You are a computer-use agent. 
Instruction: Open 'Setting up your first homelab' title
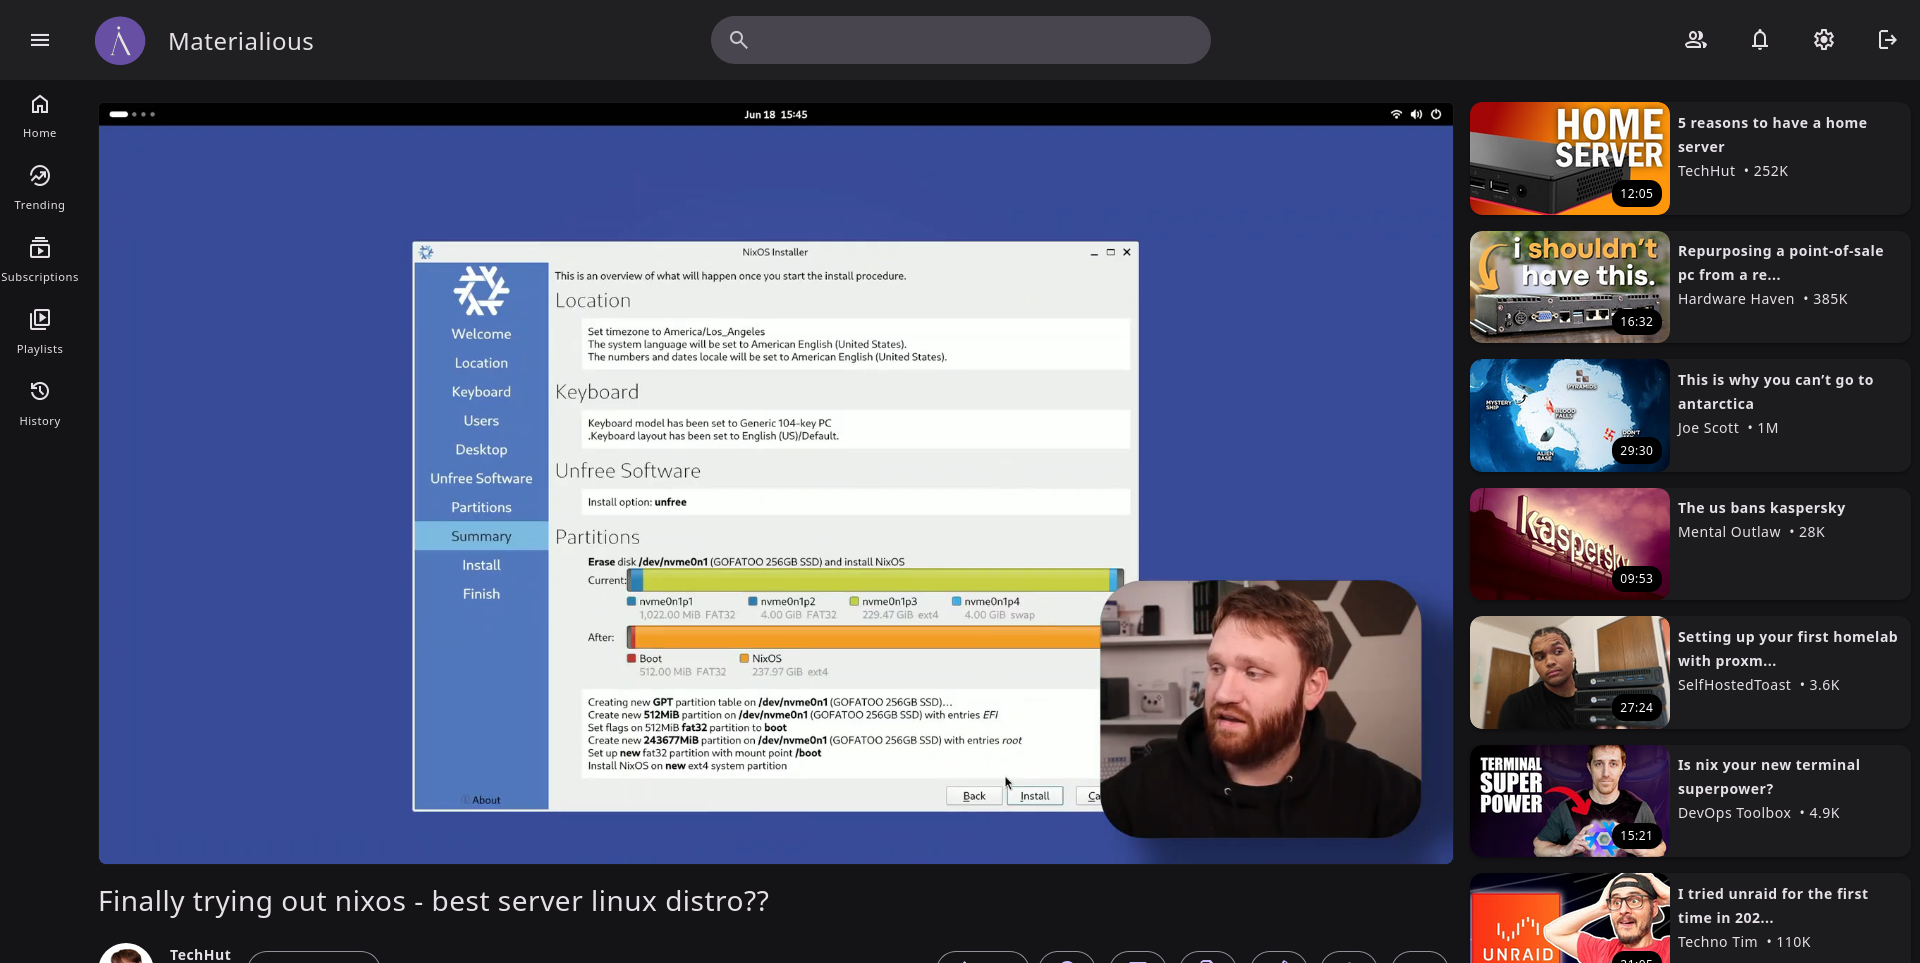tap(1787, 649)
